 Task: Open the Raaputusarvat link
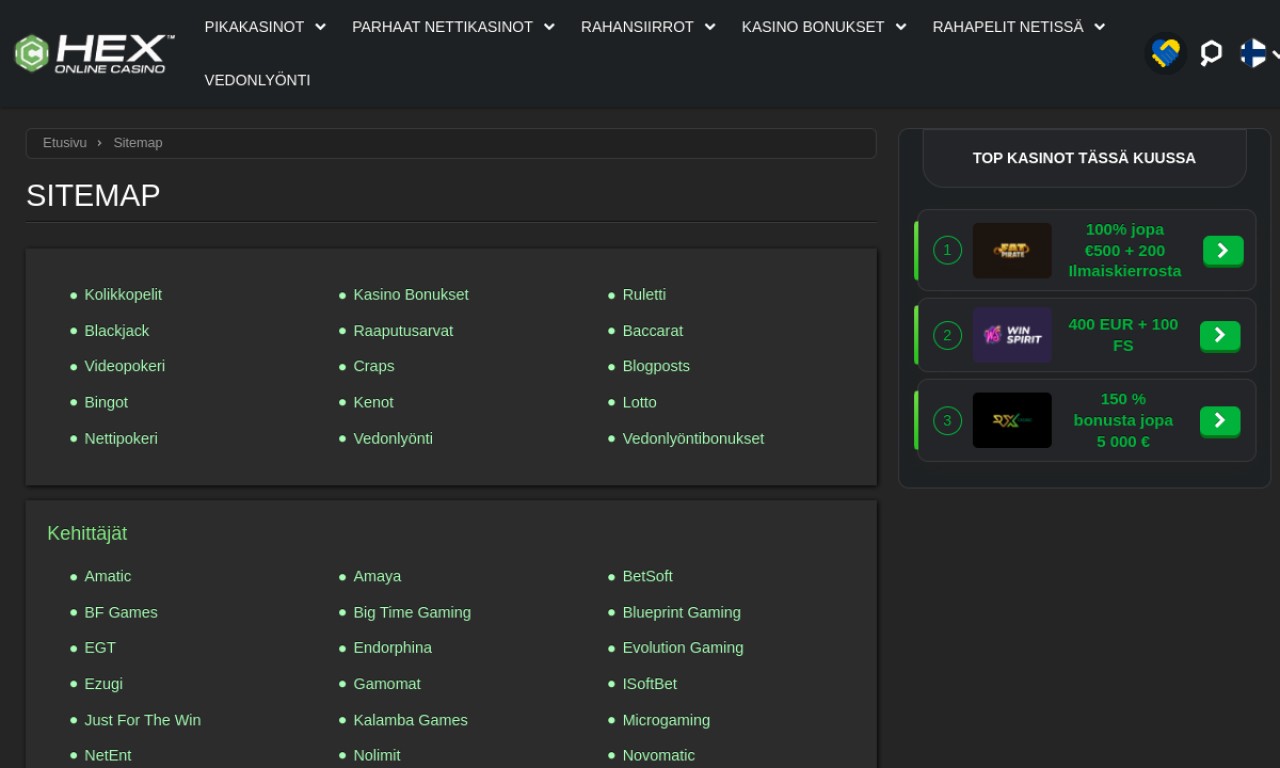[x=403, y=331]
